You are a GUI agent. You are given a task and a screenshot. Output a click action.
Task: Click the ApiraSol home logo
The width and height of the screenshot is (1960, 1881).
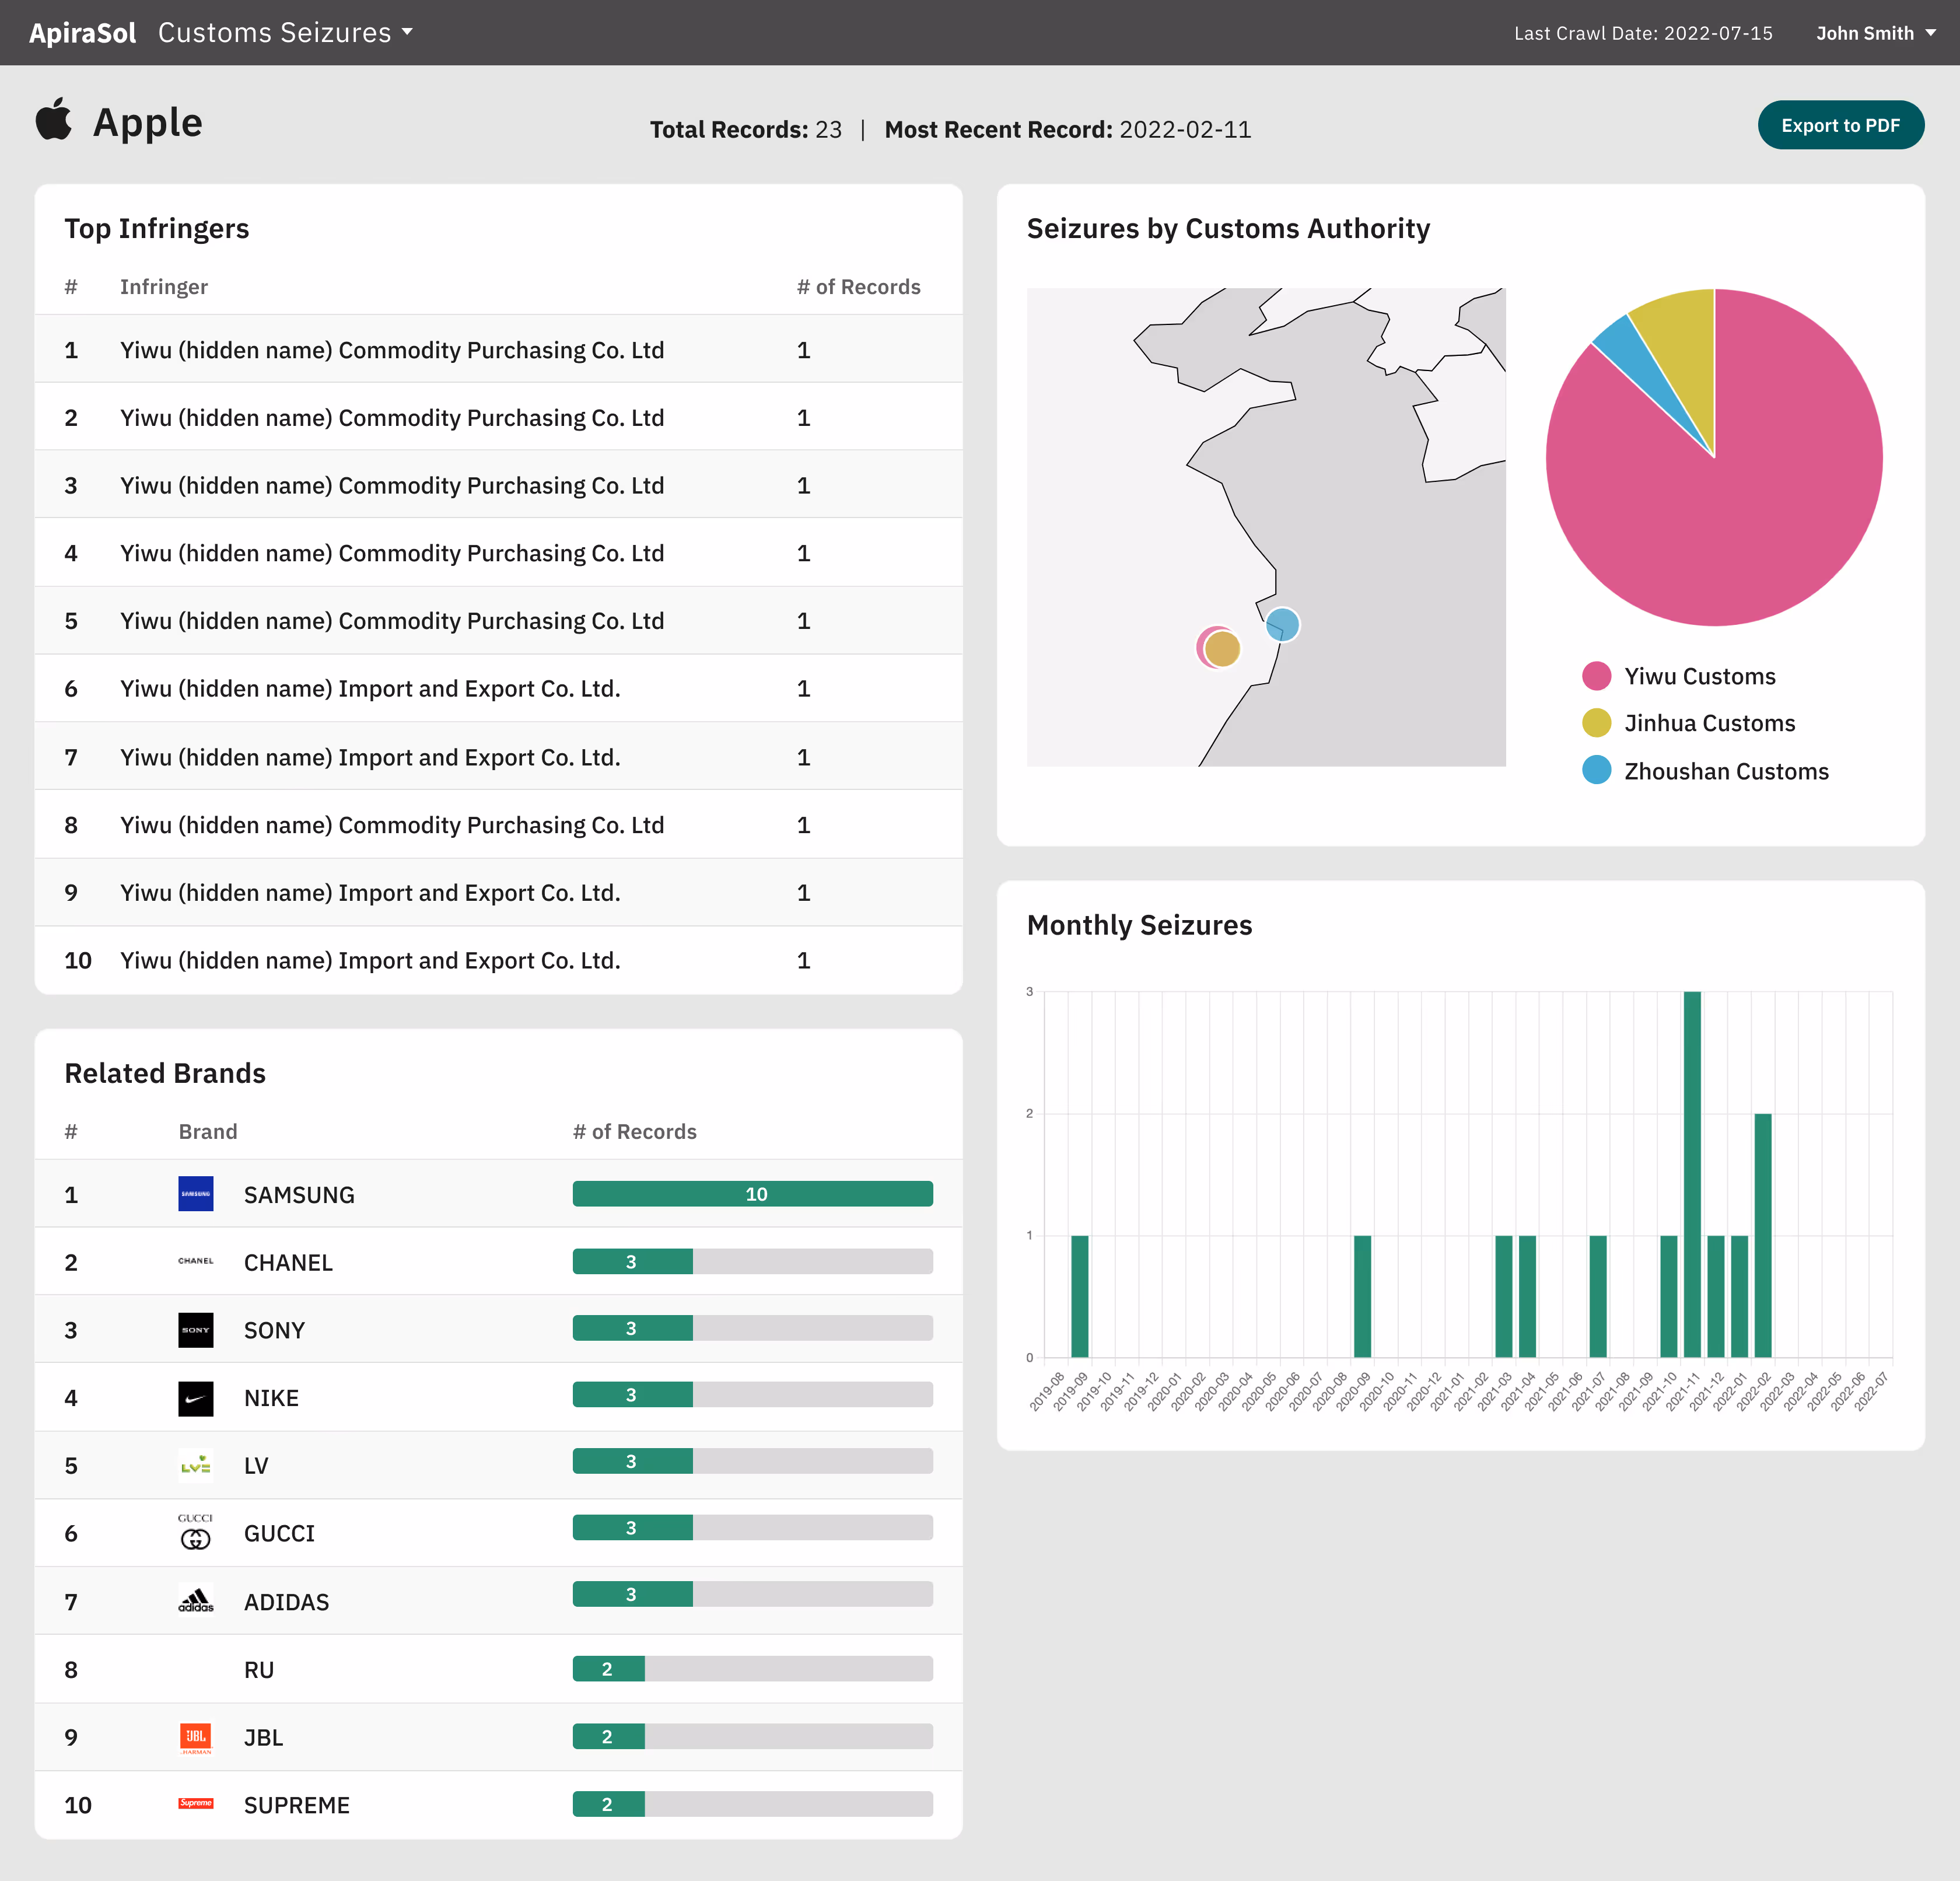pyautogui.click(x=82, y=33)
